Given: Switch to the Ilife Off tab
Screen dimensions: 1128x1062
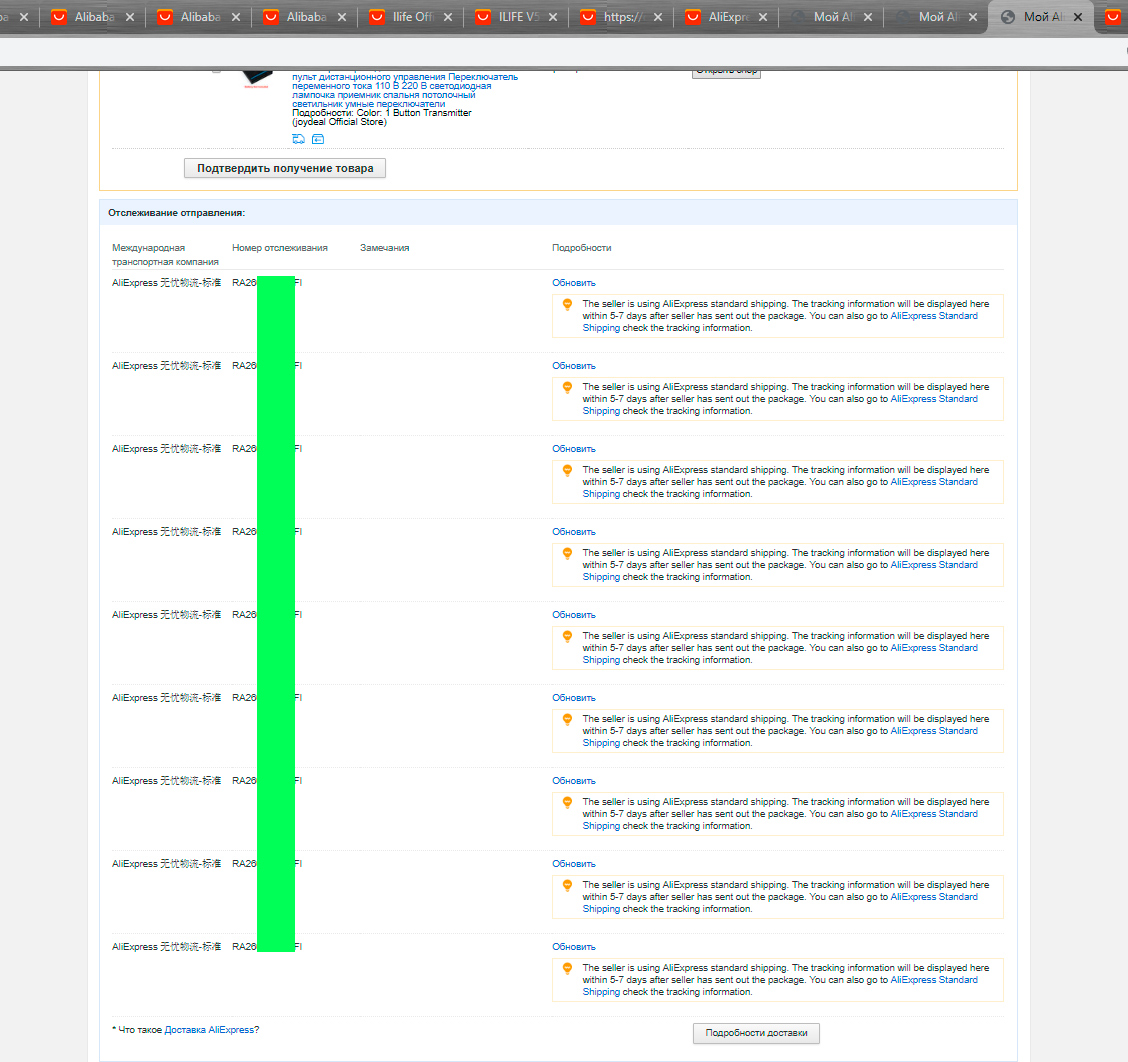Looking at the screenshot, I should pos(411,17).
